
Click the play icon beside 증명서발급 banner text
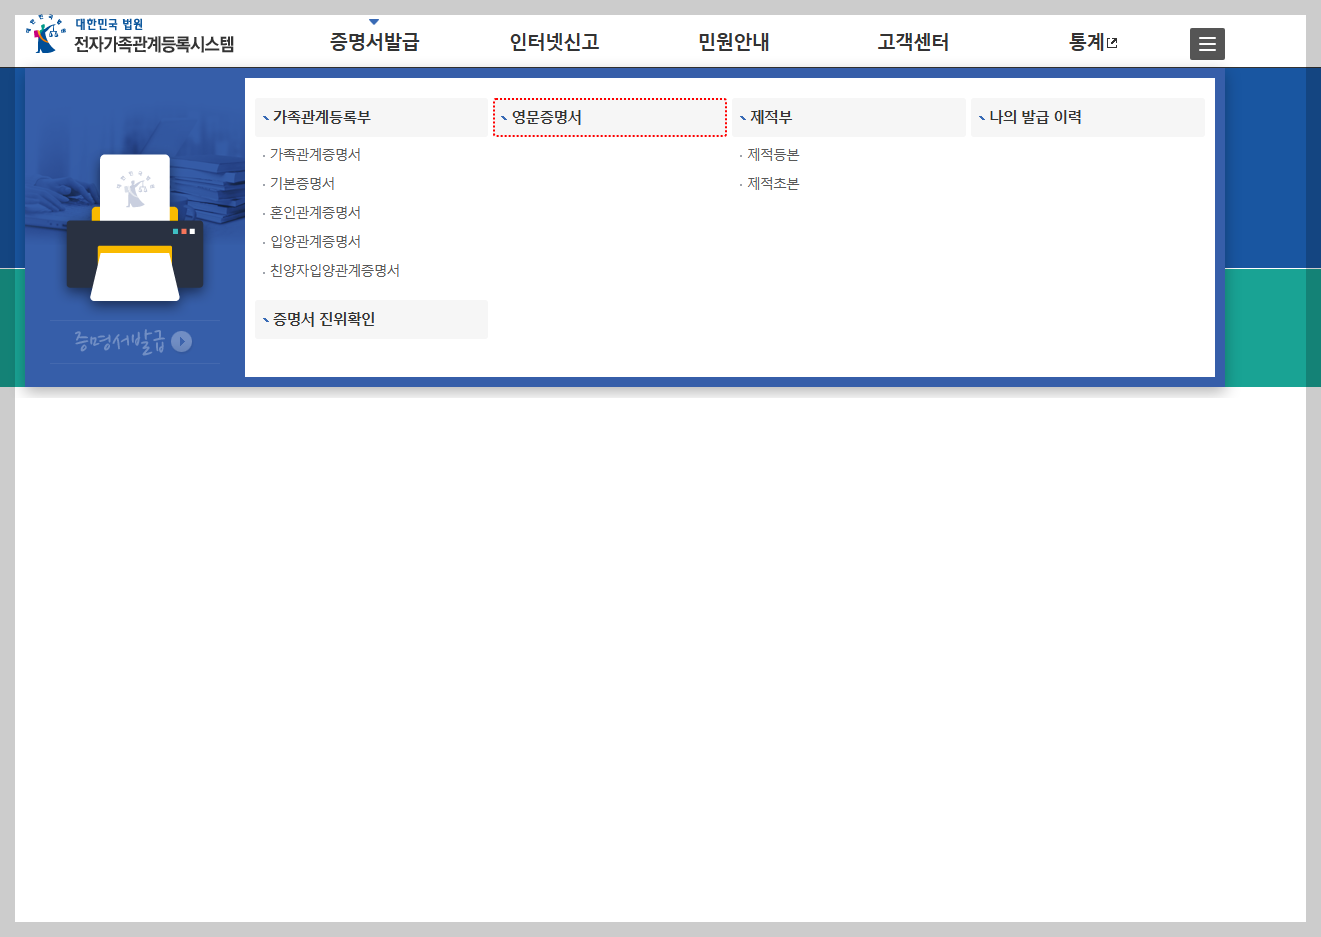(x=181, y=341)
